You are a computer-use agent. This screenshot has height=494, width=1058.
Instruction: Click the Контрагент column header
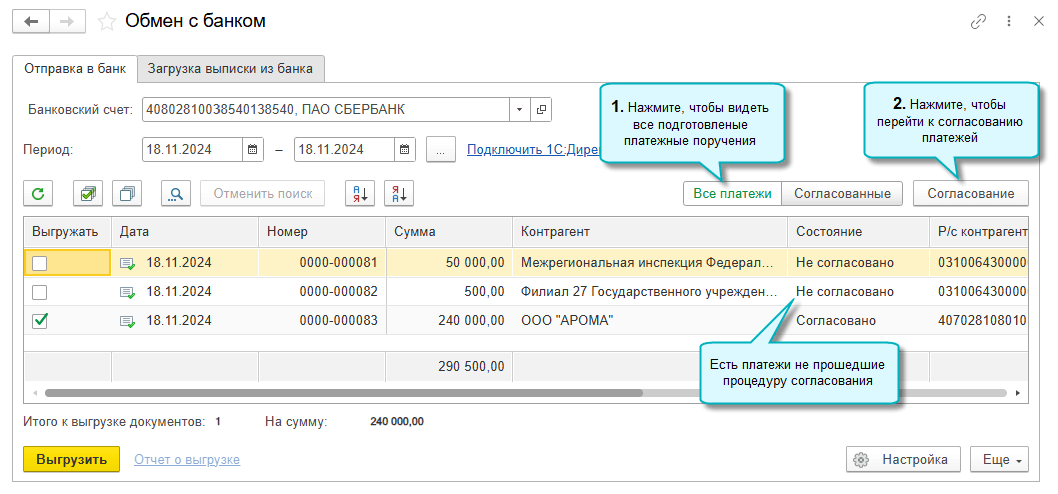click(x=650, y=231)
